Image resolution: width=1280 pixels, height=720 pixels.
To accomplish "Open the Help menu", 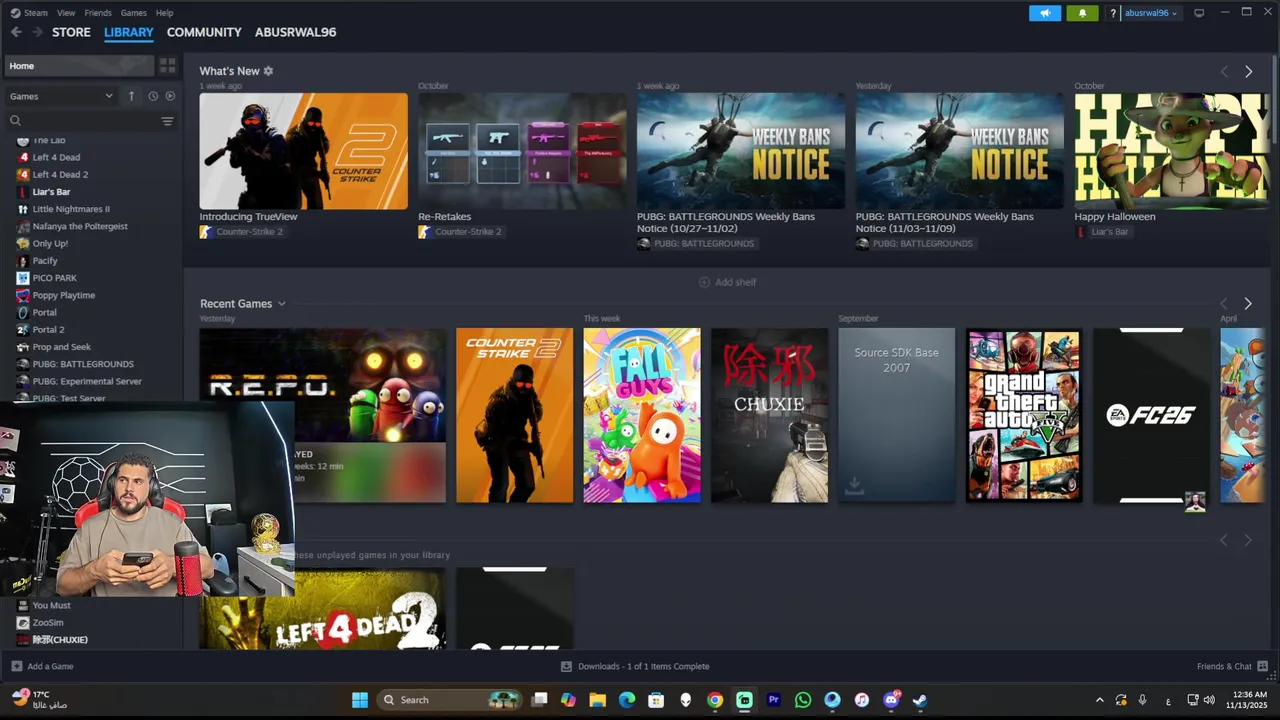I will 165,13.
